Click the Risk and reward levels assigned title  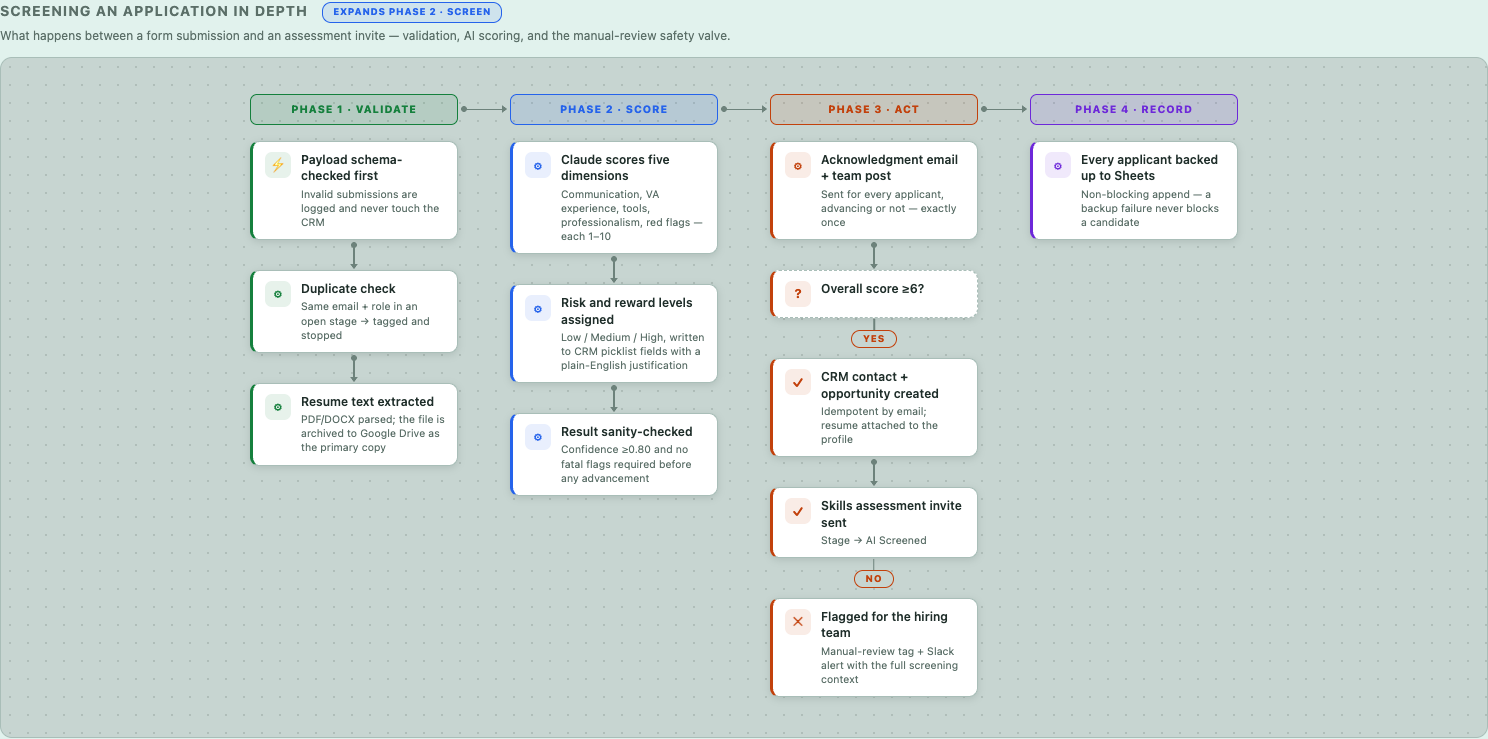pyautogui.click(x=626, y=311)
